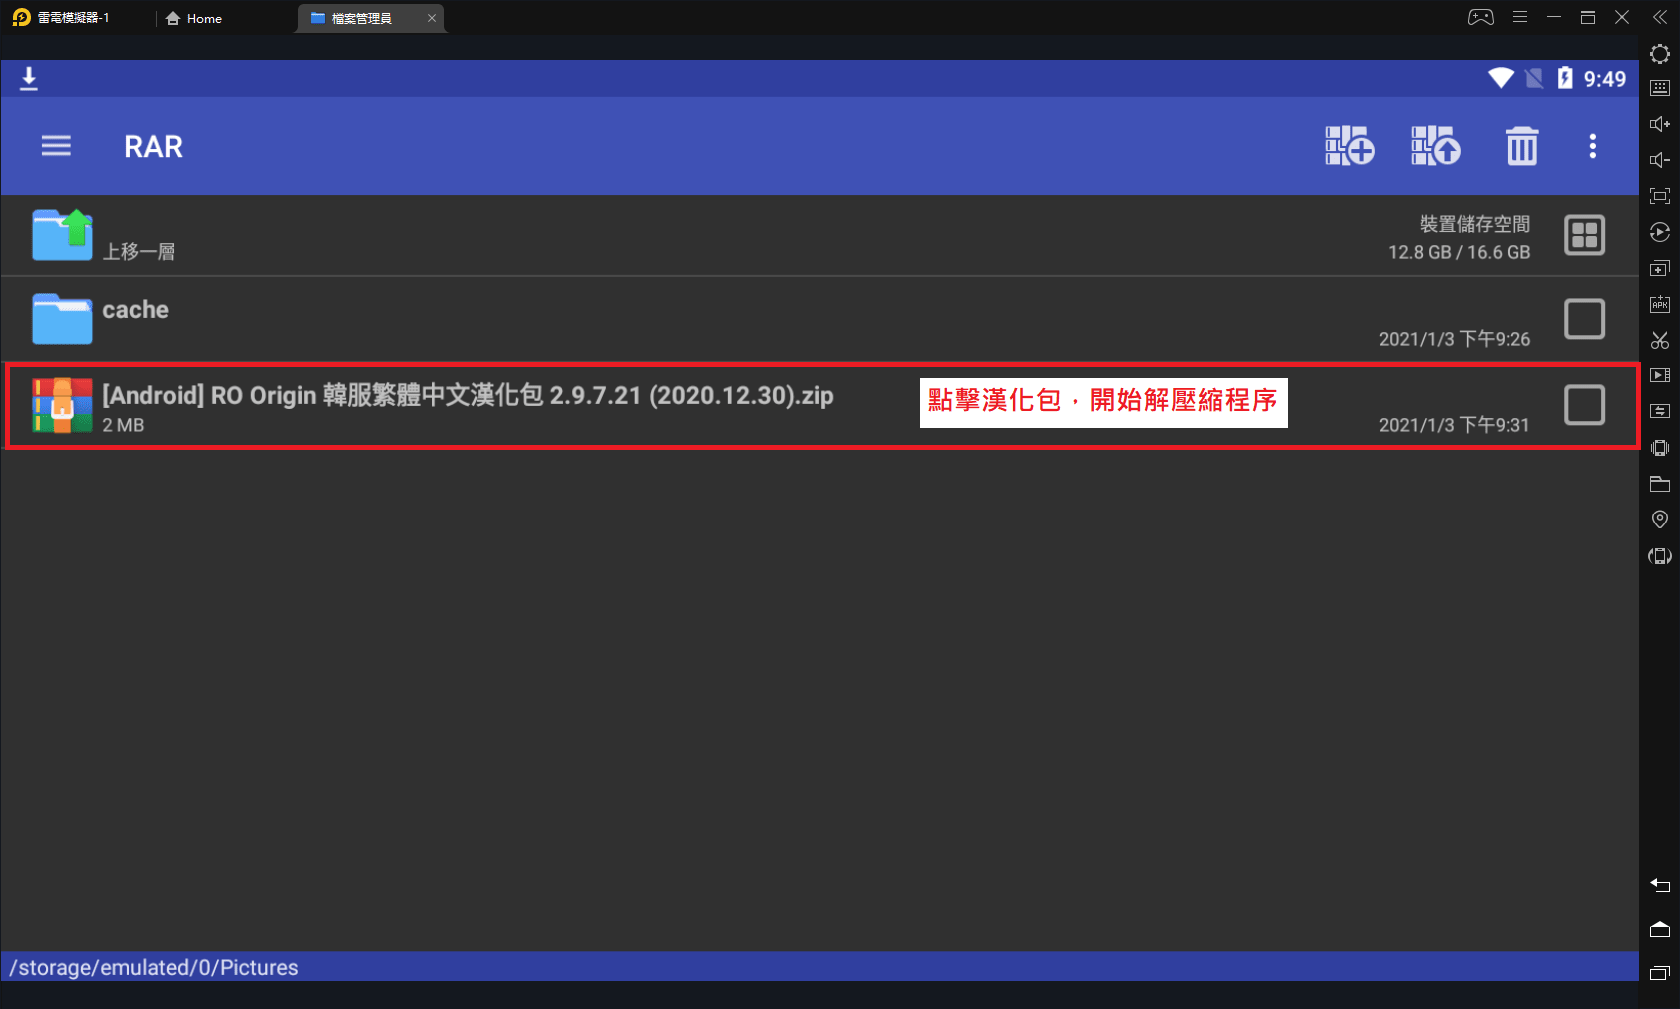Click the /storage/emulated/0/Pictures path bar
The image size is (1680, 1009).
(820, 967)
